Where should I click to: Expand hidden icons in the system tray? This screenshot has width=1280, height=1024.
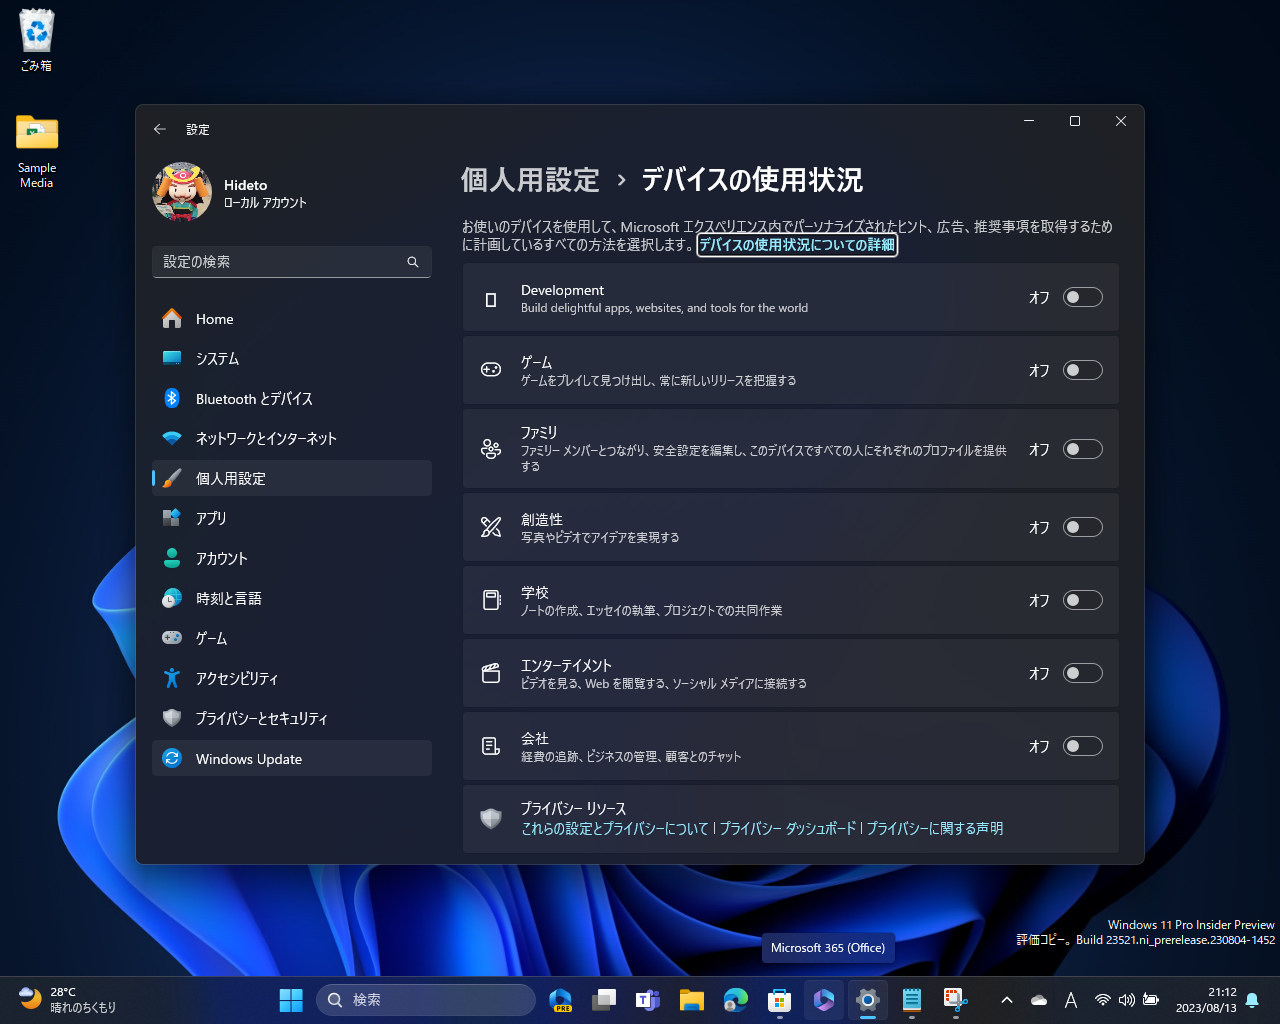pos(1007,999)
